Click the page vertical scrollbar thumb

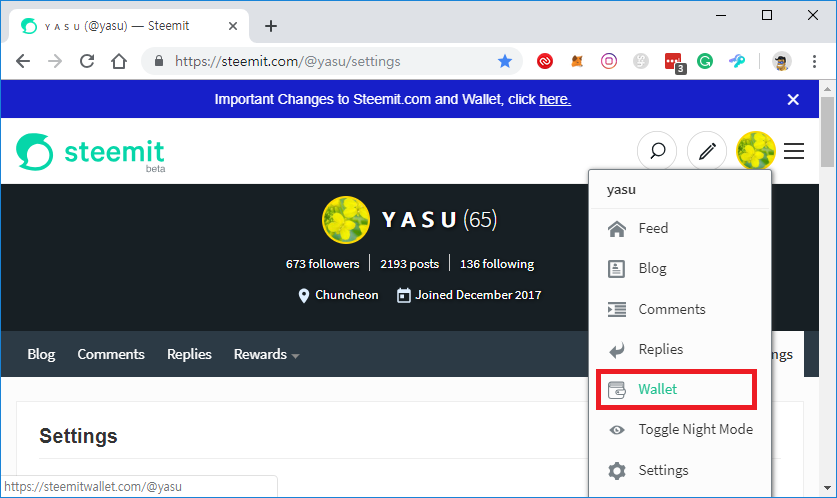click(x=827, y=132)
